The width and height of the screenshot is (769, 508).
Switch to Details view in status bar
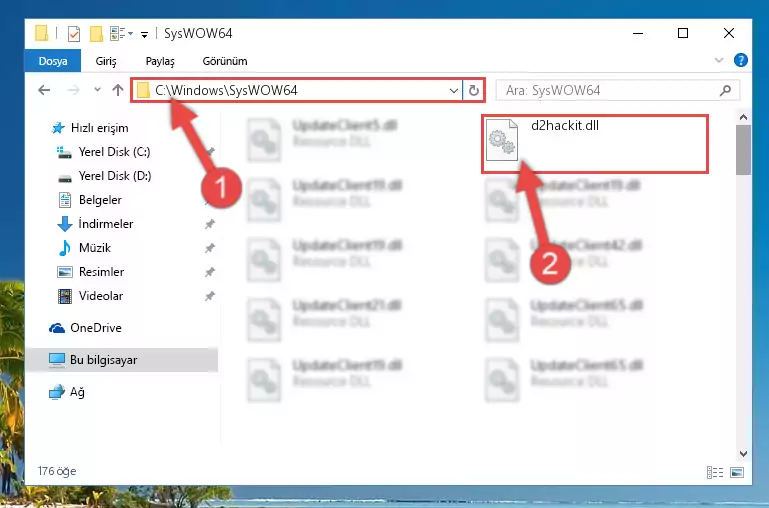coord(715,472)
